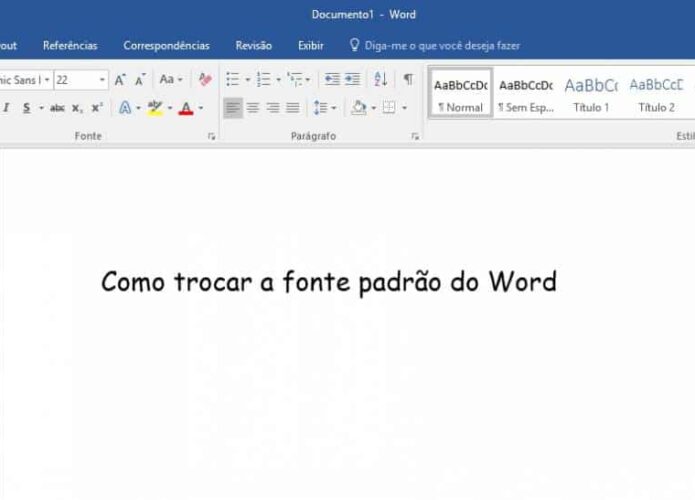Sort text with the A-Z sort button
The width and height of the screenshot is (695, 500).
click(380, 80)
